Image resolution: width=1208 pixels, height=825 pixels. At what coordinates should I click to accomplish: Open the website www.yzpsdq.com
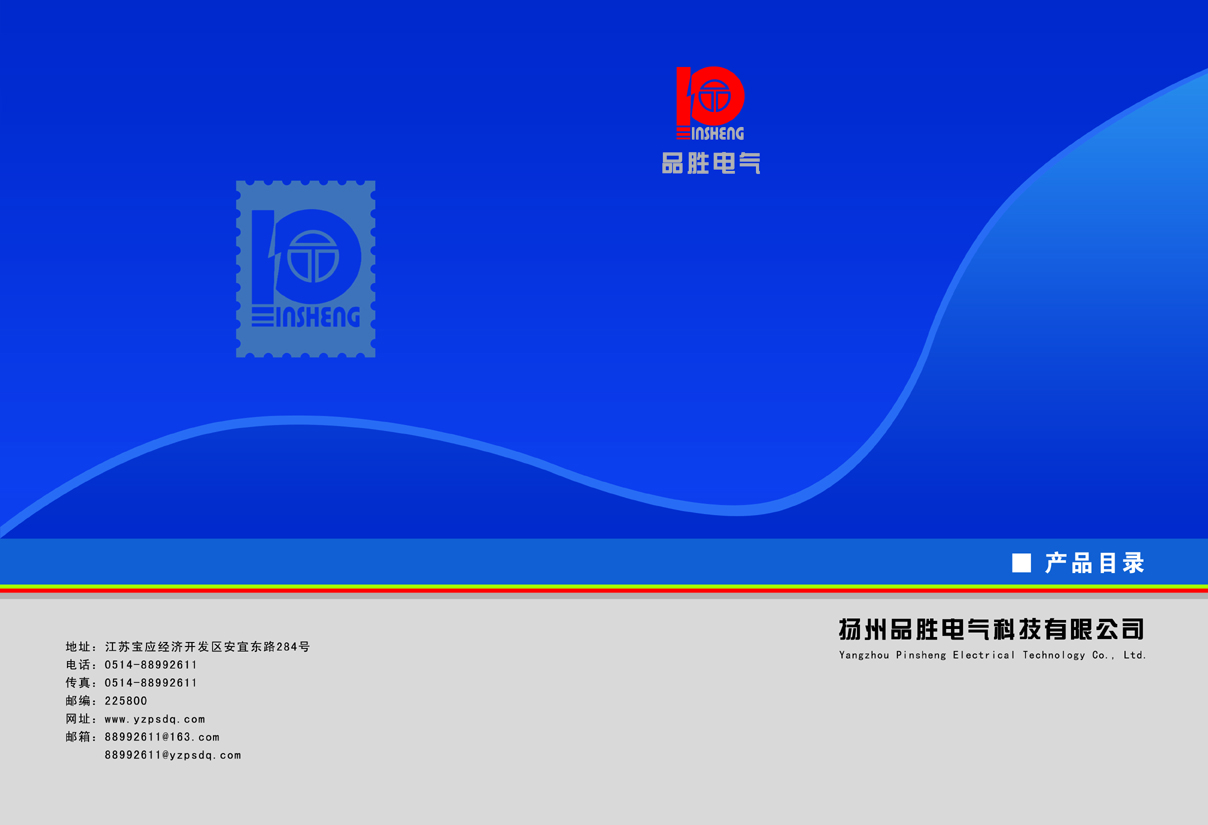click(155, 719)
